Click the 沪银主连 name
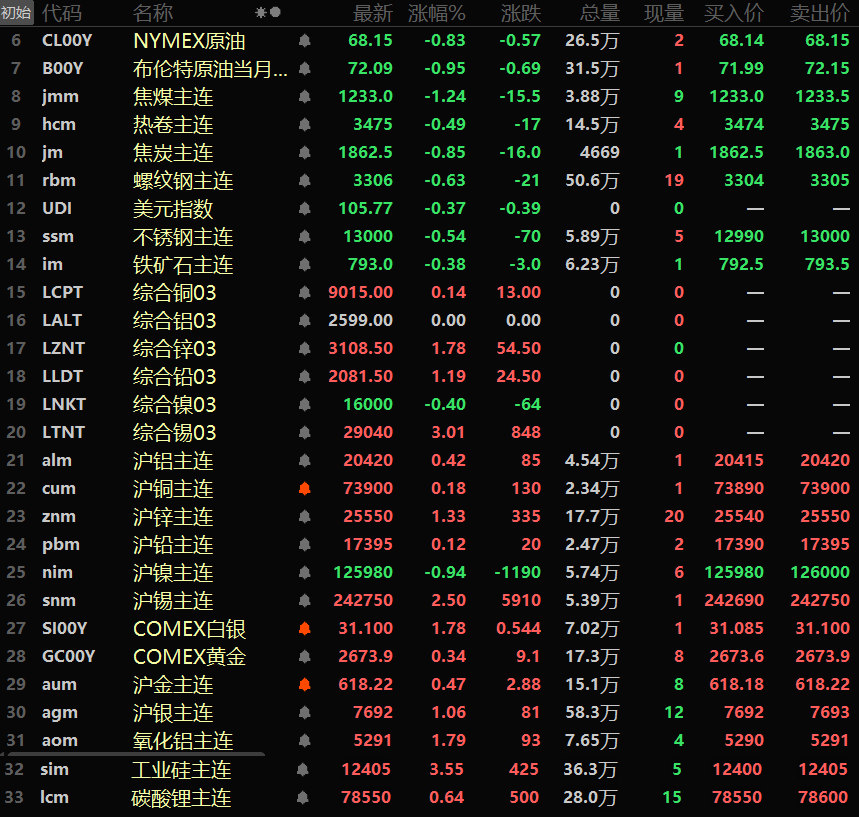The width and height of the screenshot is (859, 817). 173,713
